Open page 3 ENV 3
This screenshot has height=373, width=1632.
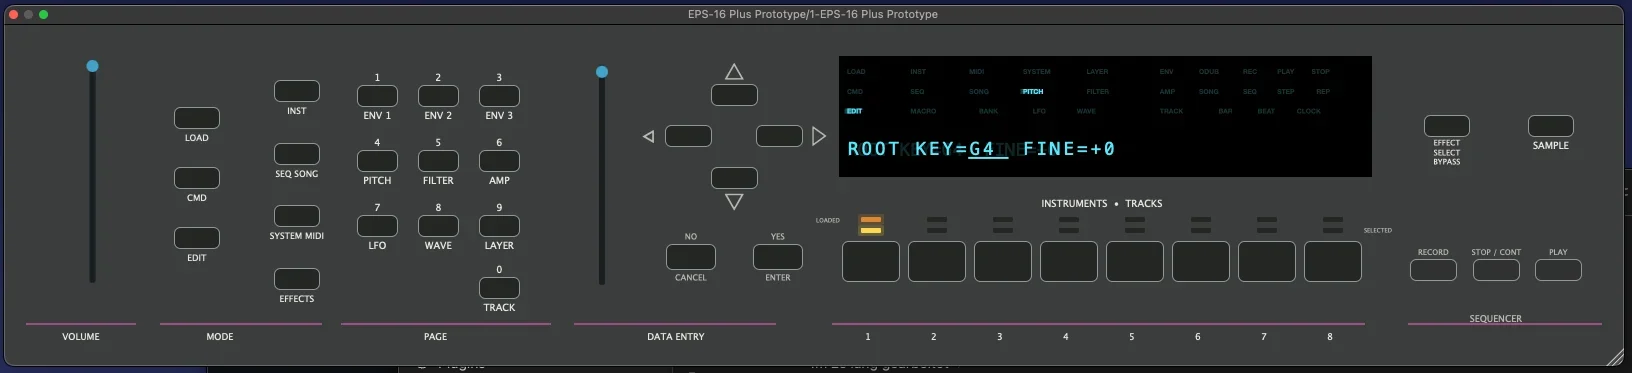pyautogui.click(x=499, y=96)
